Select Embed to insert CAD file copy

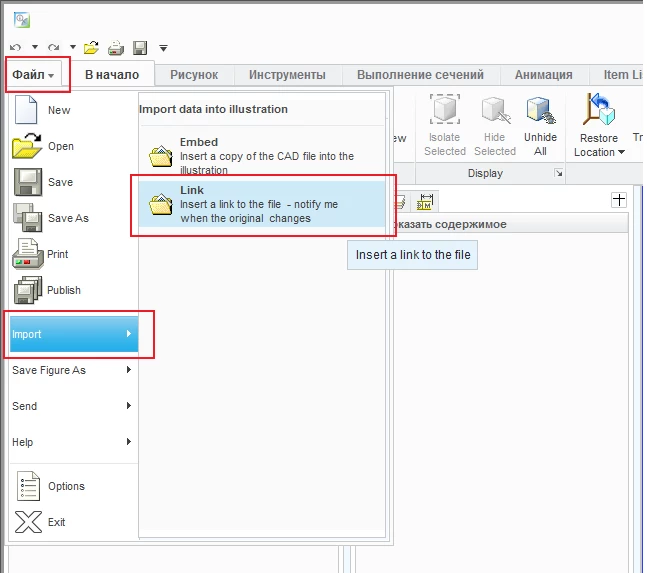tap(262, 156)
